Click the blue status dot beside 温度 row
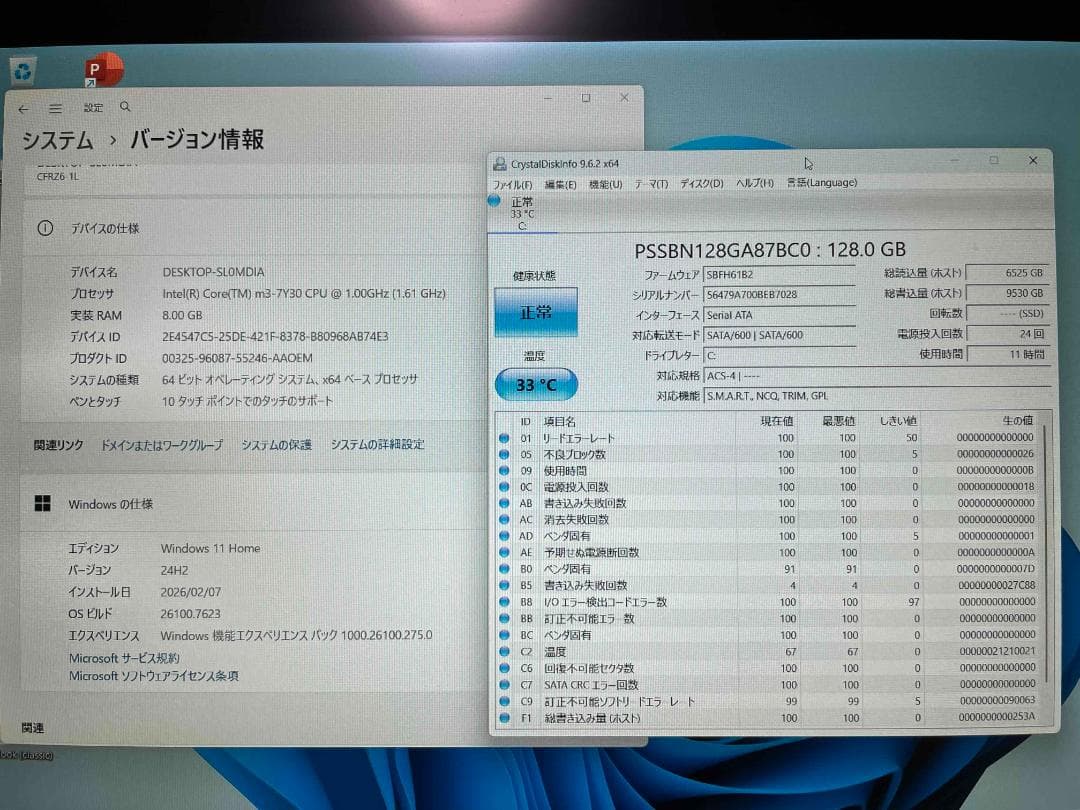 [504, 649]
